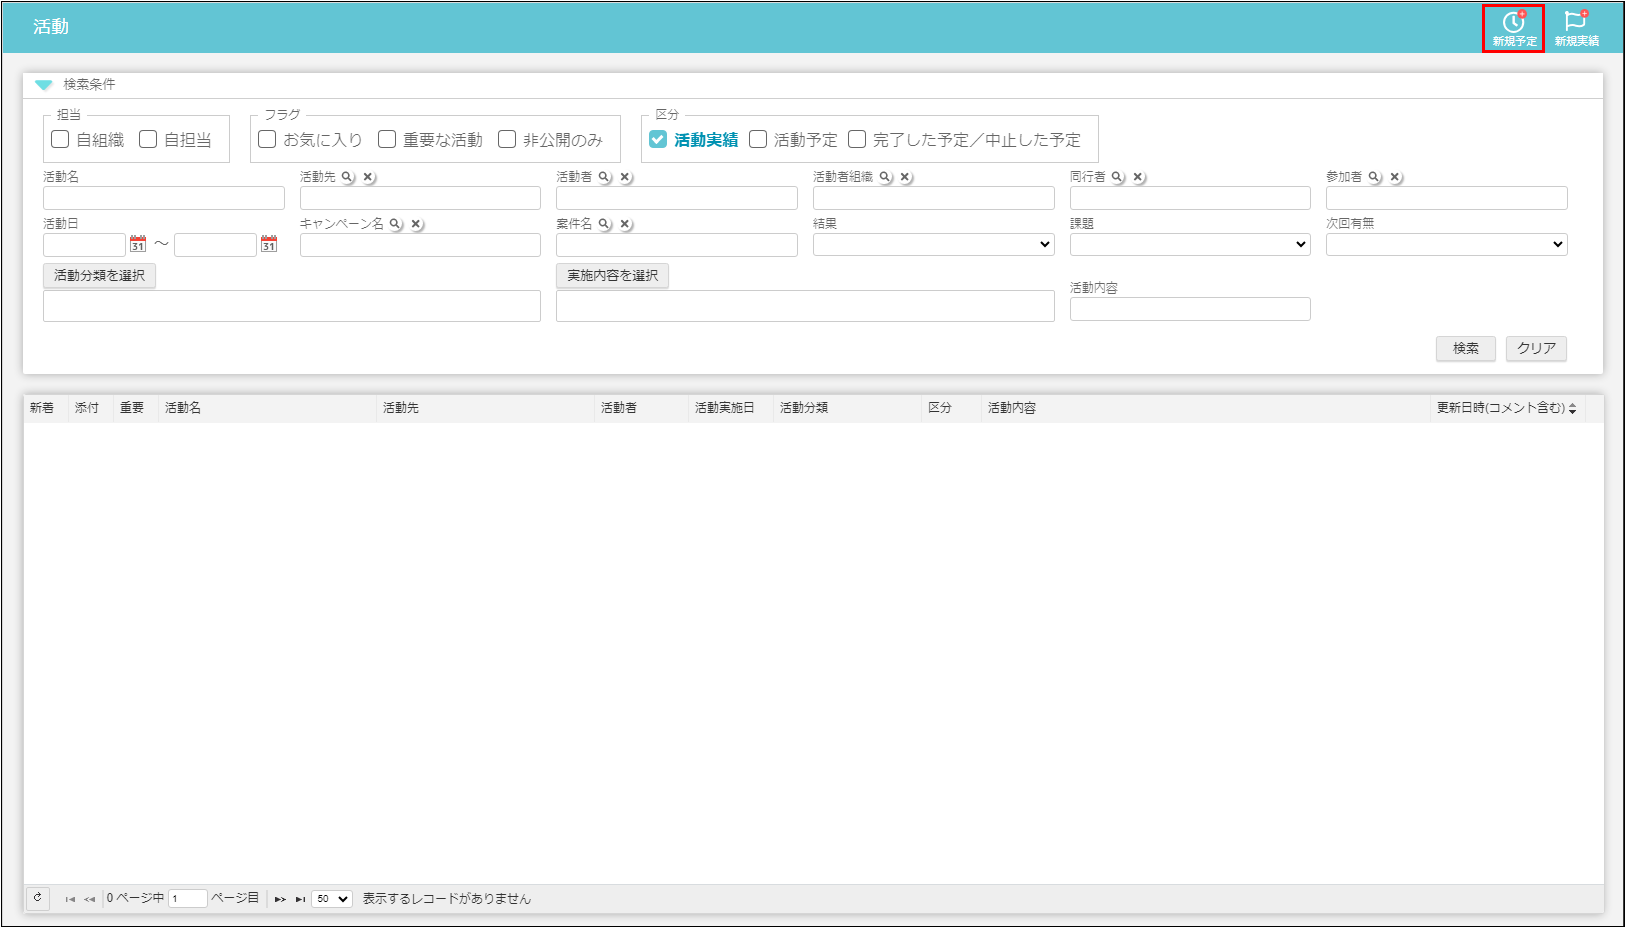Focus the 活動先 text field
Screen dimensions: 1625x927
click(420, 198)
